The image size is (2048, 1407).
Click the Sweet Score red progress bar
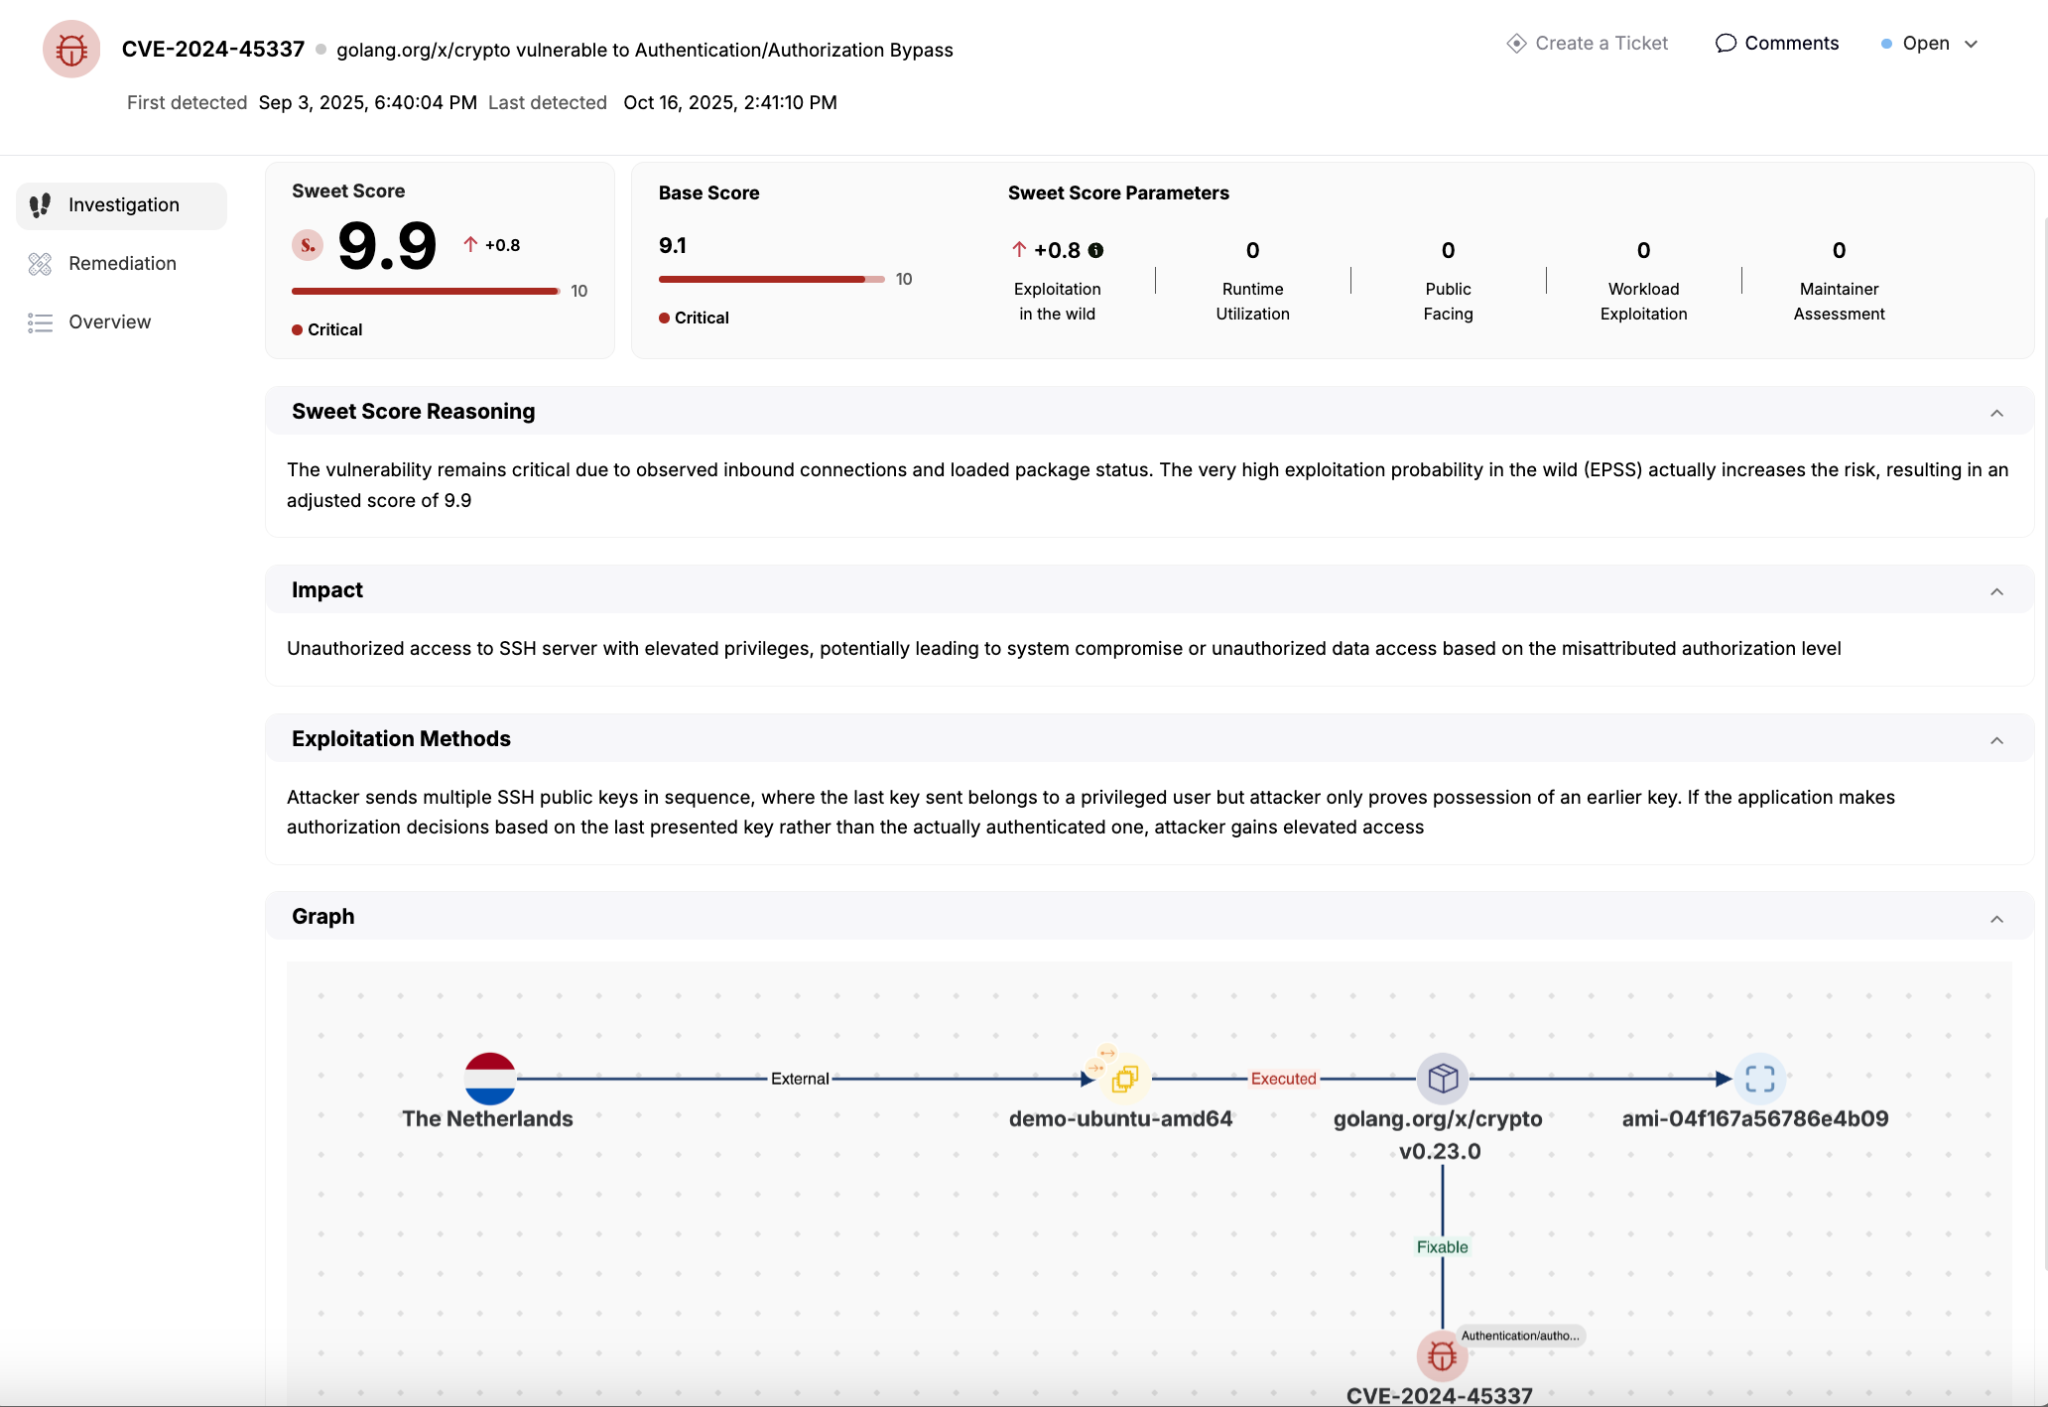click(x=425, y=291)
